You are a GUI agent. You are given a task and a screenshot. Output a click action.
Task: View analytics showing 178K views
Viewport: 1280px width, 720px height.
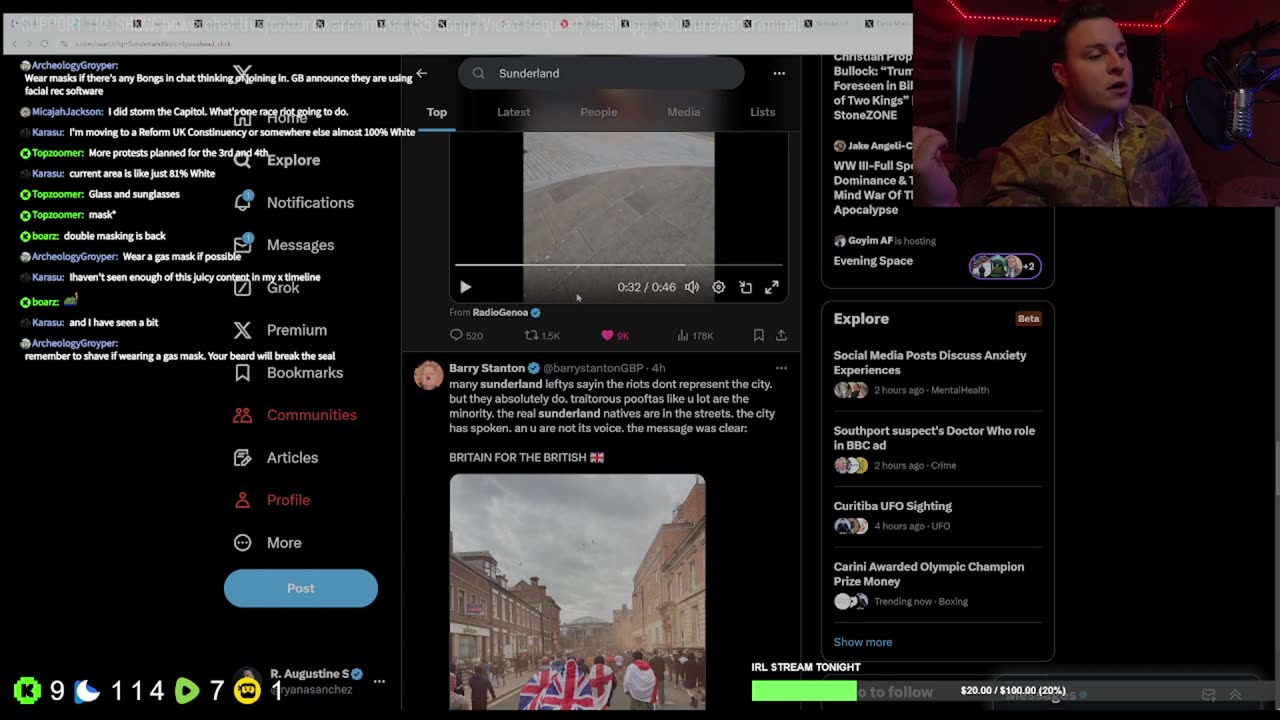695,336
